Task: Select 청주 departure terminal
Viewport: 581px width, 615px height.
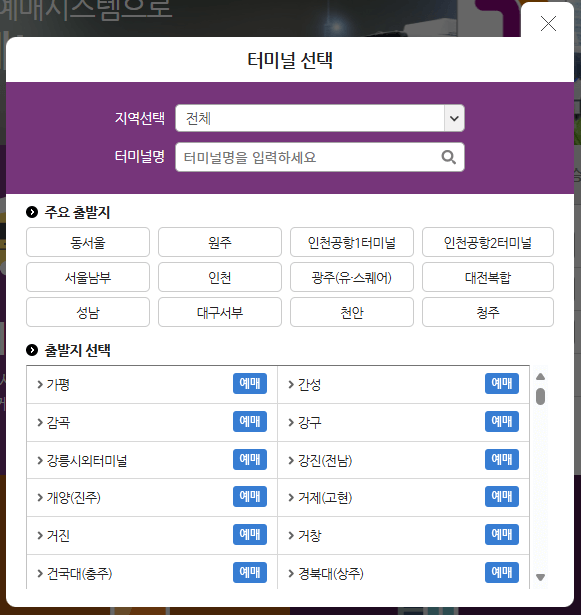Action: pos(488,312)
